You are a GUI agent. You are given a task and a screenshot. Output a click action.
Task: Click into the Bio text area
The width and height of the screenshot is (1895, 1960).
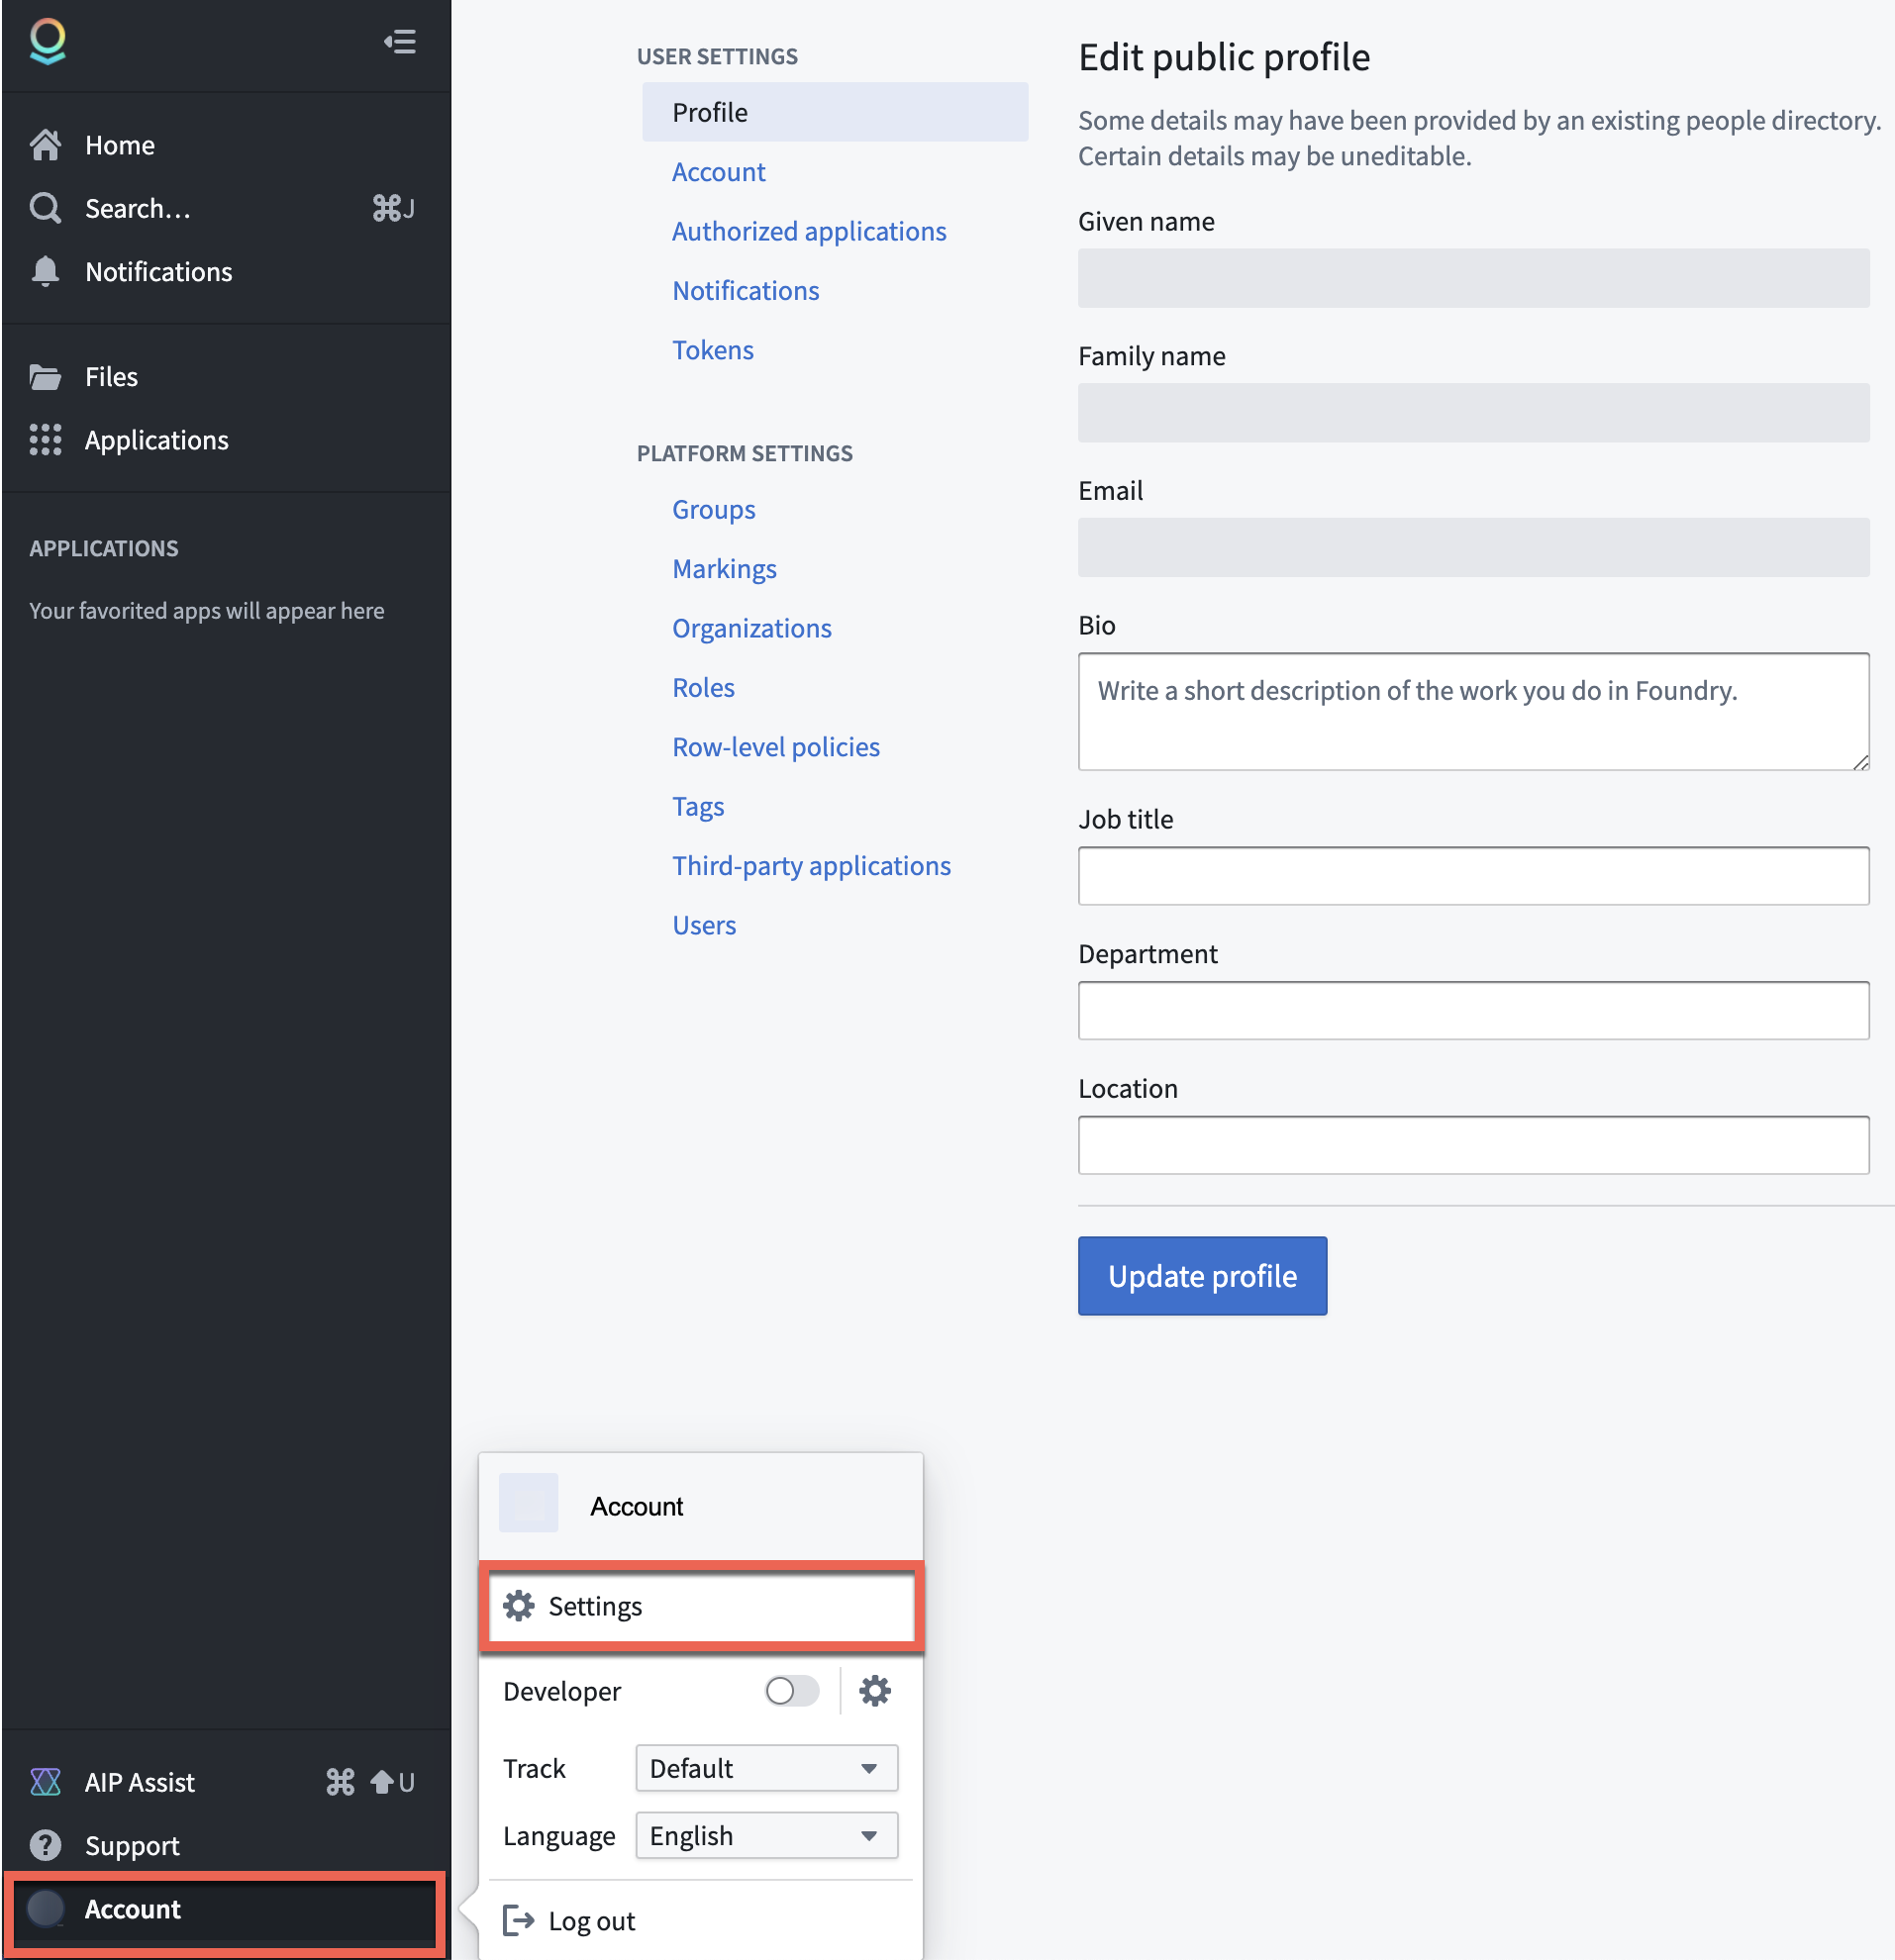click(1473, 711)
